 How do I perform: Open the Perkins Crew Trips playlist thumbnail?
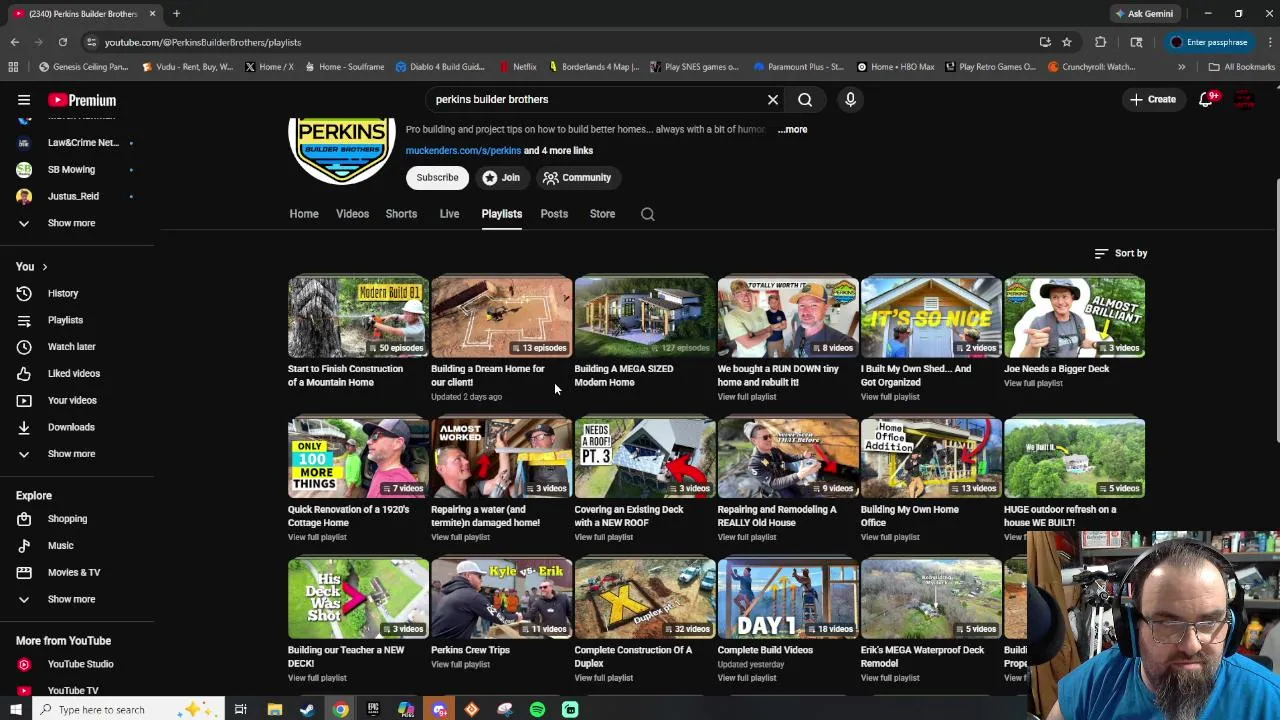tap(501, 599)
